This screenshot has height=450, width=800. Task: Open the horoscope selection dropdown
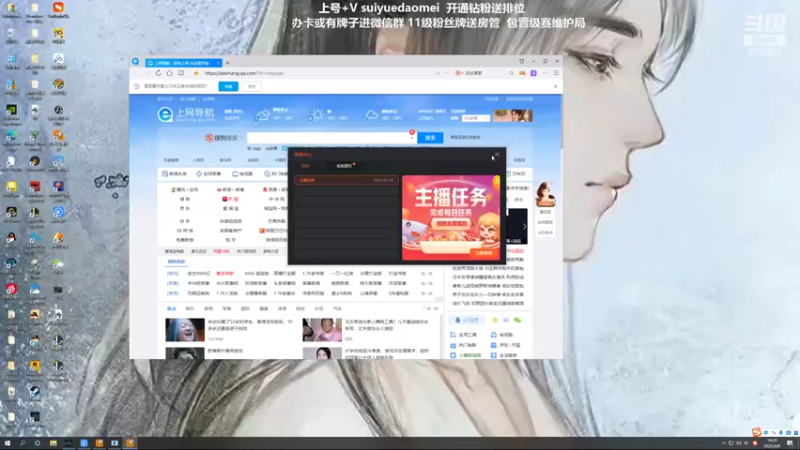point(475,118)
